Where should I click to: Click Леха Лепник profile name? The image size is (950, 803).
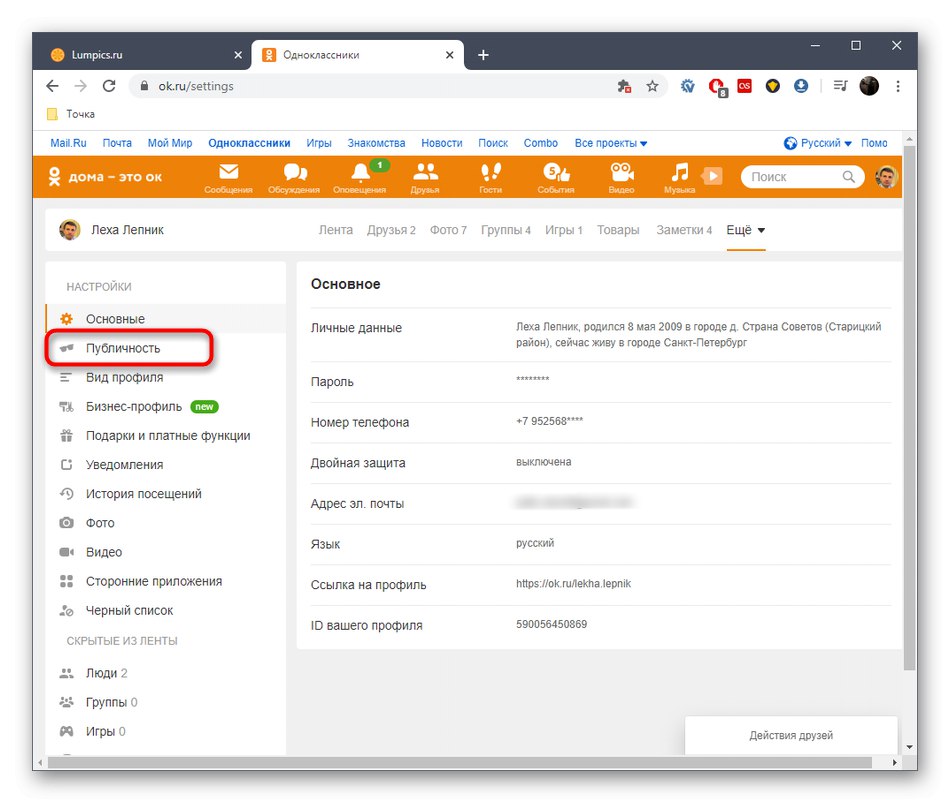coord(127,230)
